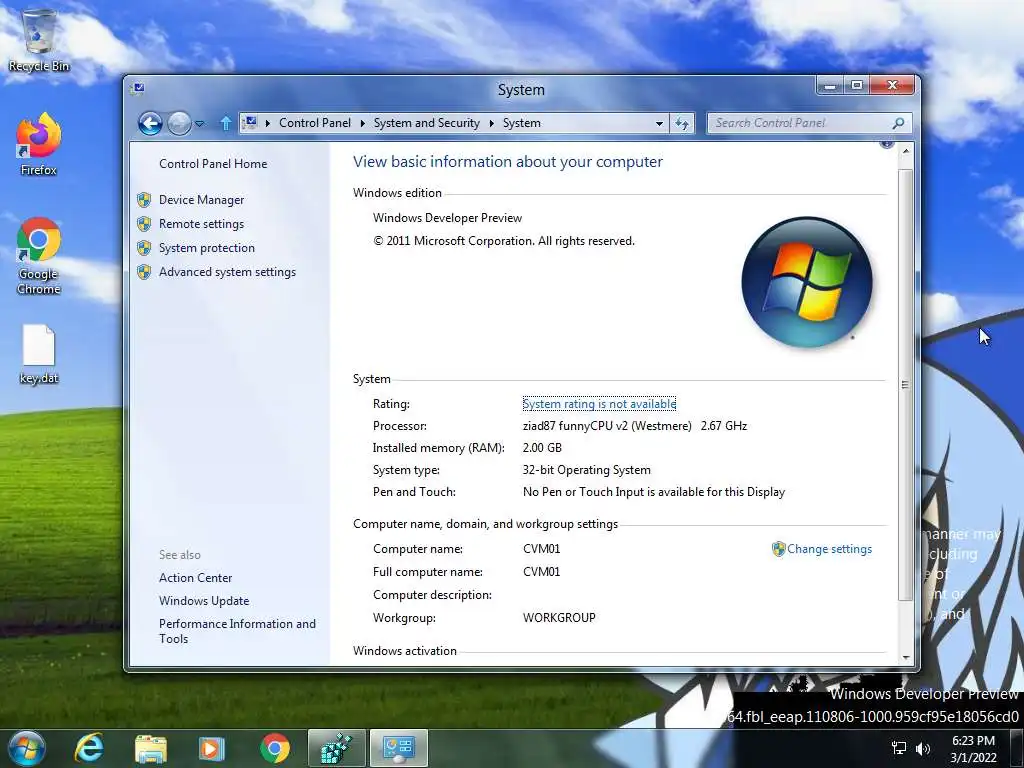This screenshot has width=1024, height=768.
Task: Click the shield icon beside Change settings
Action: [x=778, y=549]
